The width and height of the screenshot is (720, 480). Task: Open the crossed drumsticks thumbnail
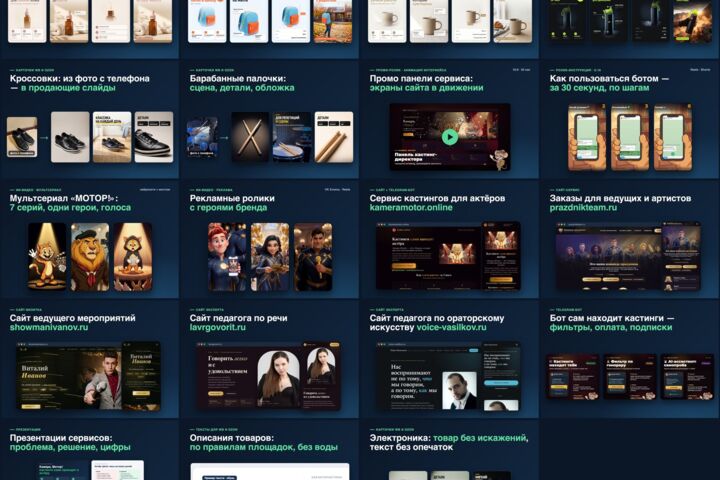point(250,137)
